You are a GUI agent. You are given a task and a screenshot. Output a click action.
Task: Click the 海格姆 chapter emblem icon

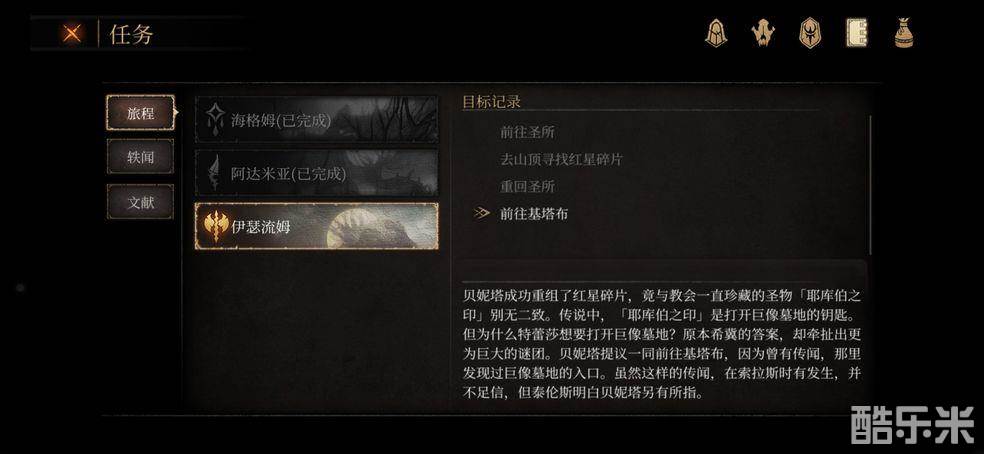[217, 120]
